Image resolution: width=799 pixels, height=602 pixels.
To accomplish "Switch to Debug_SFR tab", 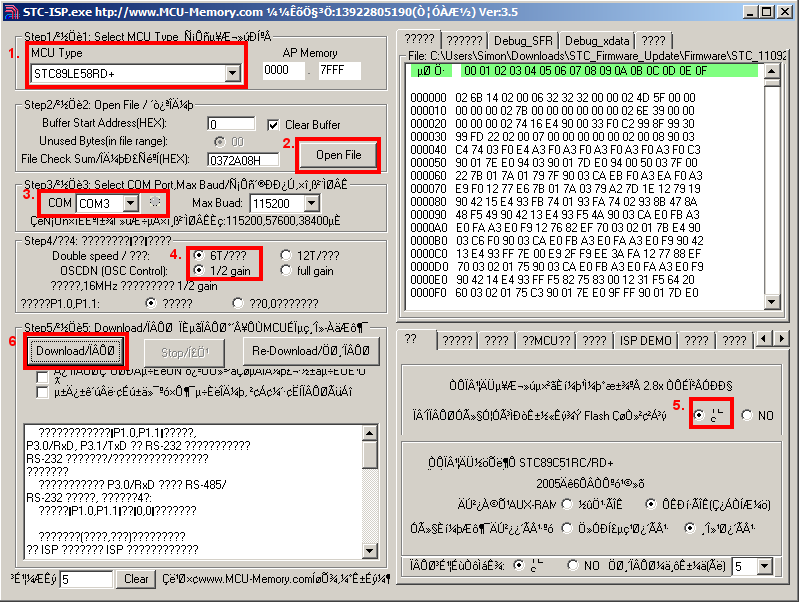I will pos(523,41).
